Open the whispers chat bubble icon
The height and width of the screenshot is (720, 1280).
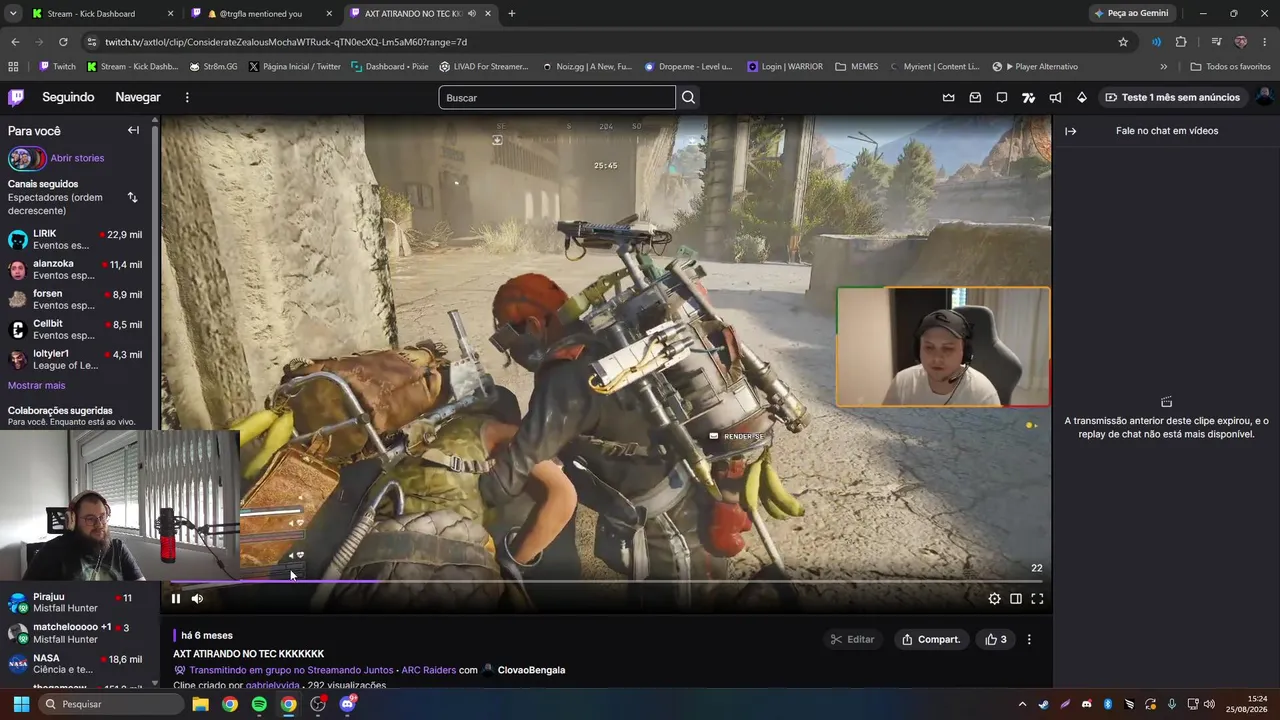[x=1002, y=97]
